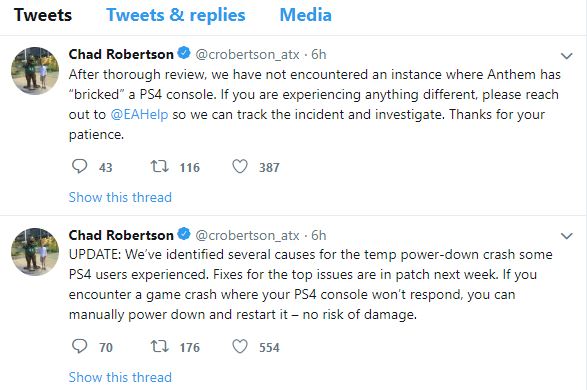
Task: Show this thread under the first tweet
Action: [120, 197]
